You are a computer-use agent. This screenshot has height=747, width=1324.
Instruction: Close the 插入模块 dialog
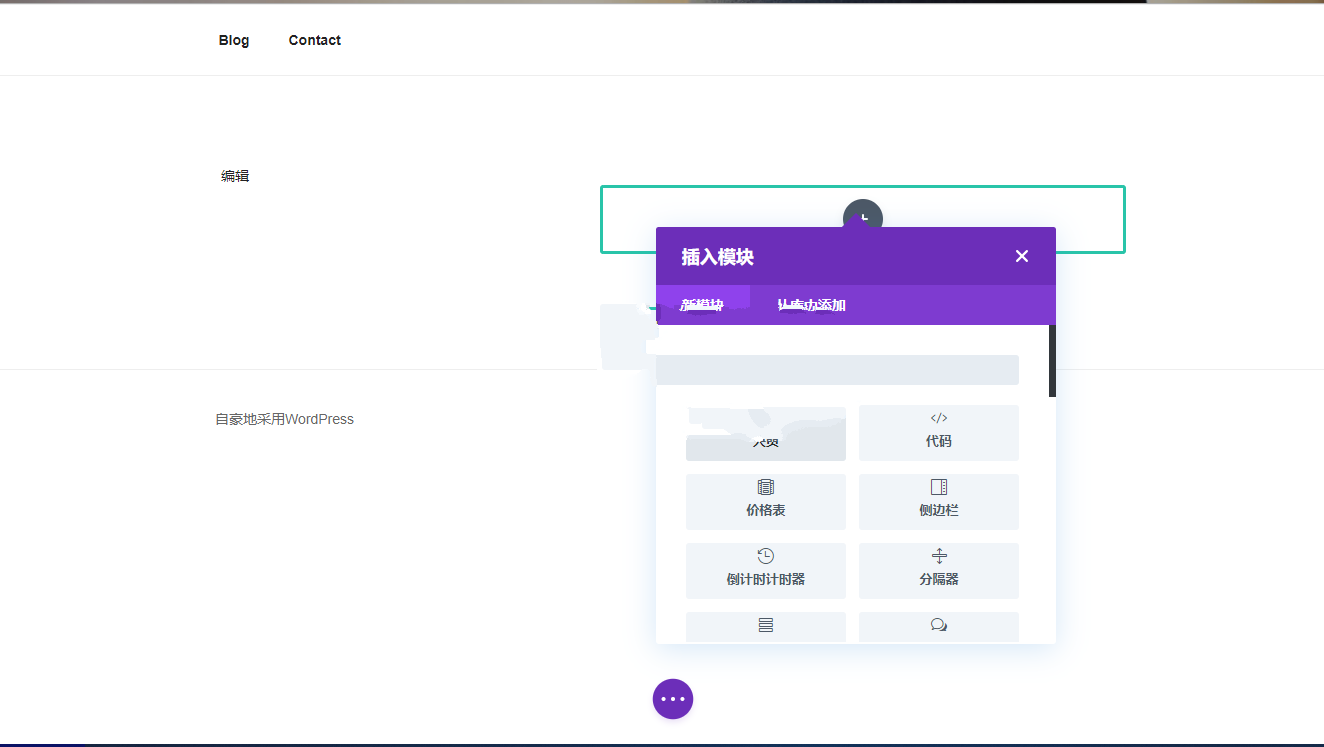point(1021,256)
